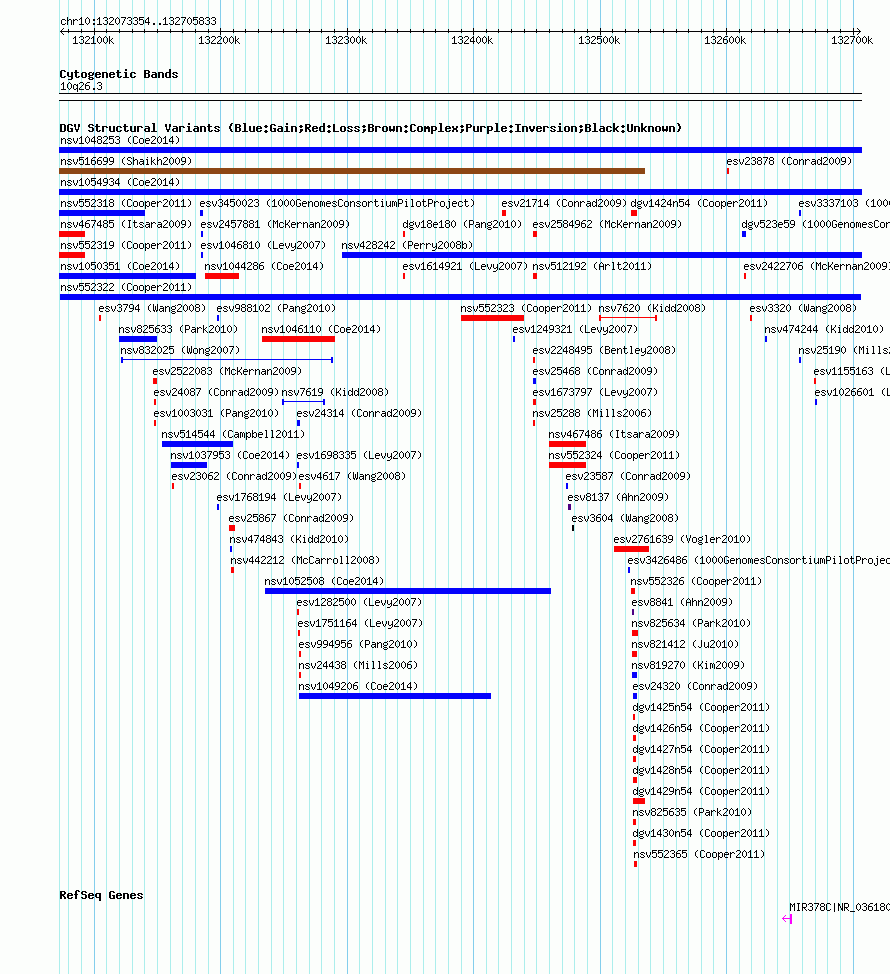Click the nsv1037953 (Coe2014) blue bar

pyautogui.click(x=189, y=465)
